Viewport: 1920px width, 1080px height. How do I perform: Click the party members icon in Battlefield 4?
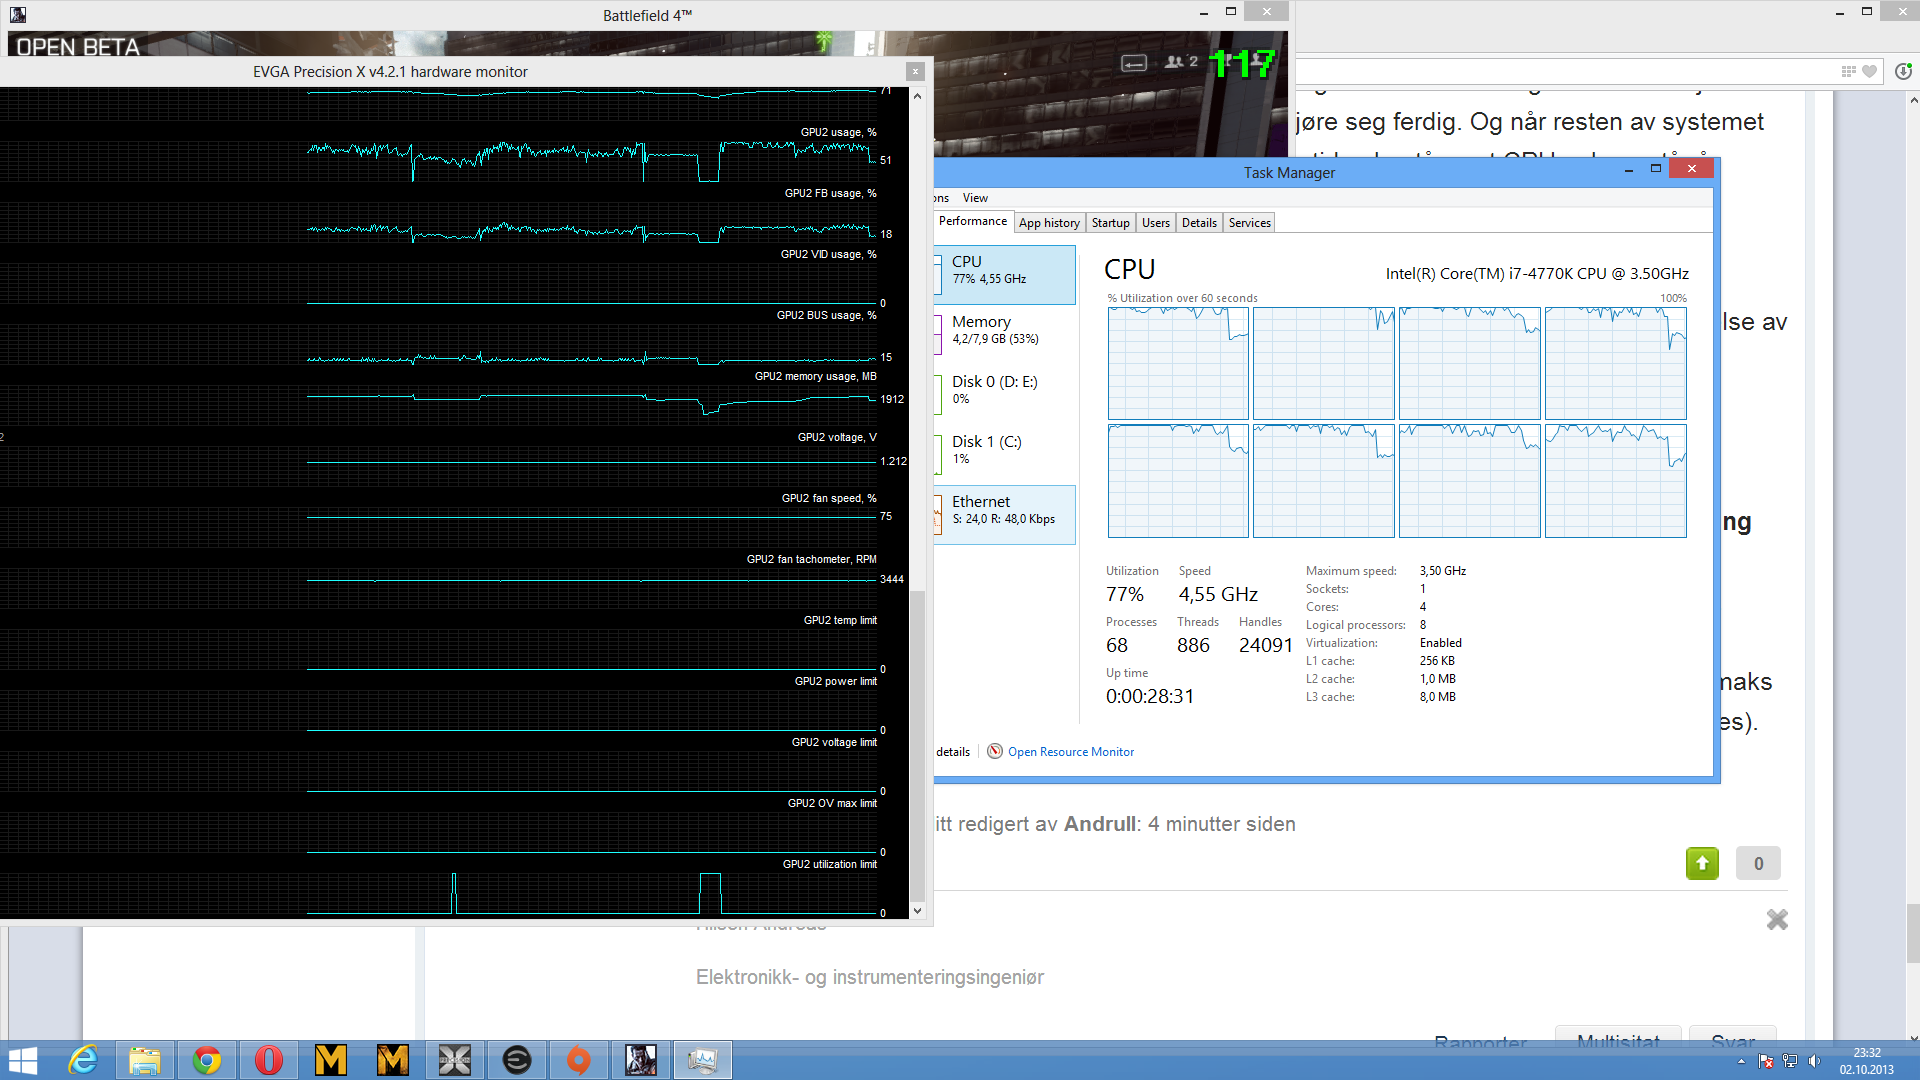1181,62
